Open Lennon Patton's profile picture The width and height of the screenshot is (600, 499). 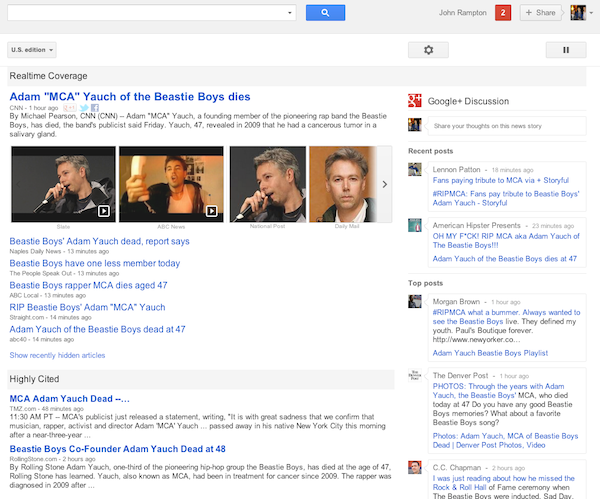pyautogui.click(x=415, y=169)
